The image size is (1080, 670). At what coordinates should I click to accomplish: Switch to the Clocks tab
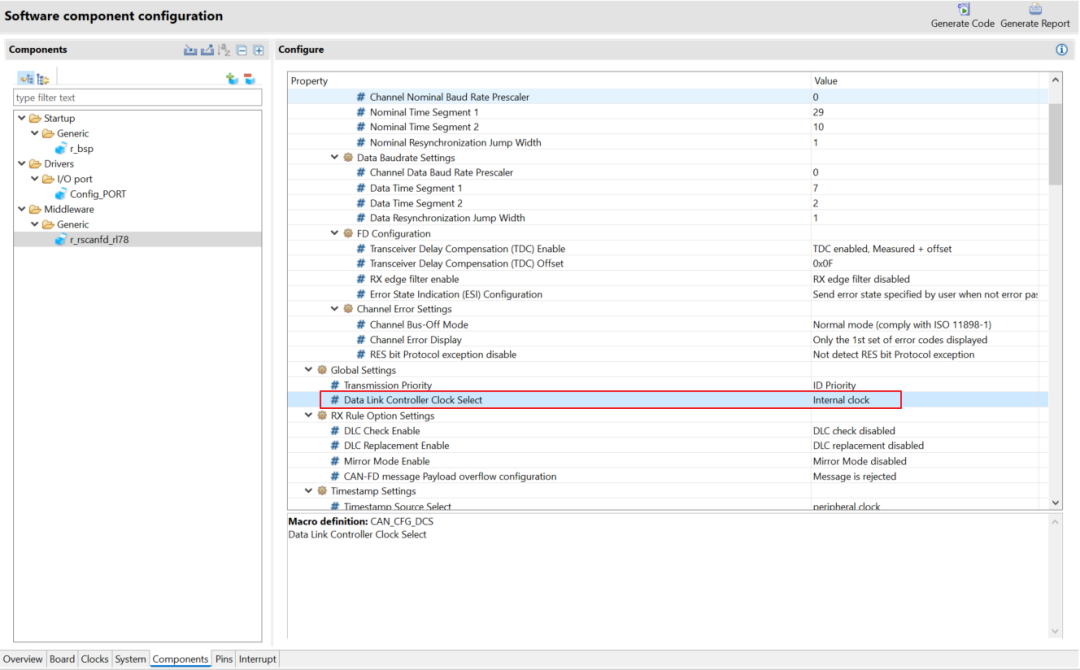point(94,659)
